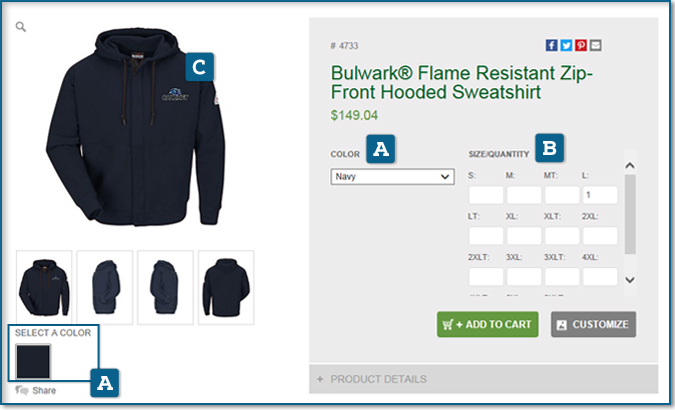Open the Navy color dropdown
Image resolution: width=675 pixels, height=410 pixels.
click(x=392, y=177)
